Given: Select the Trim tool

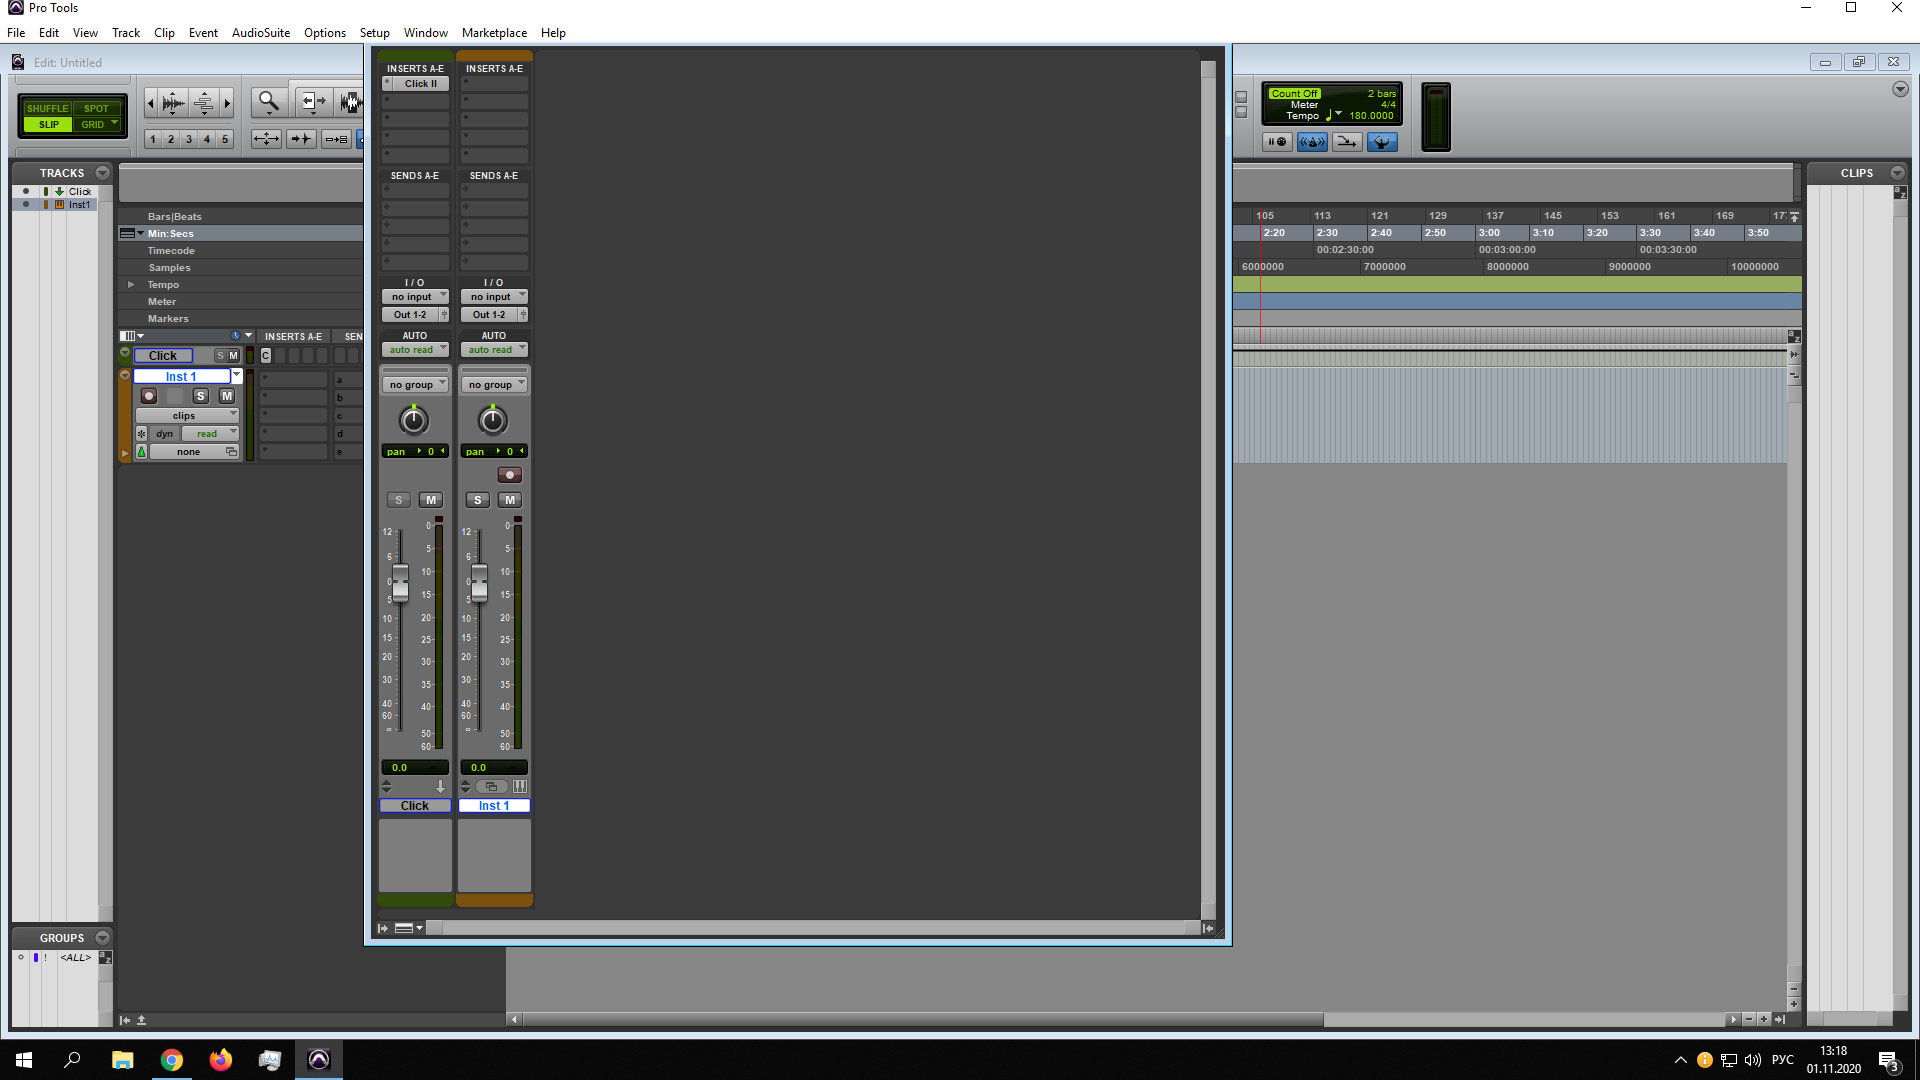Looking at the screenshot, I should click(x=313, y=101).
